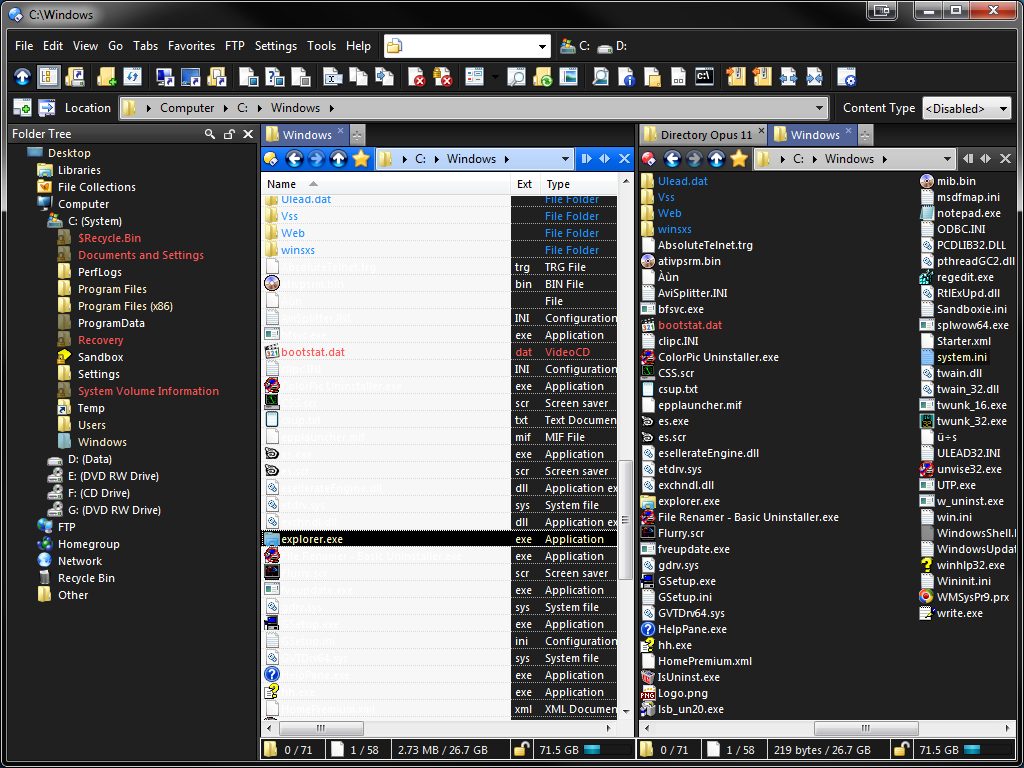Refresh the folder view with the toolbar icon

tap(131, 77)
